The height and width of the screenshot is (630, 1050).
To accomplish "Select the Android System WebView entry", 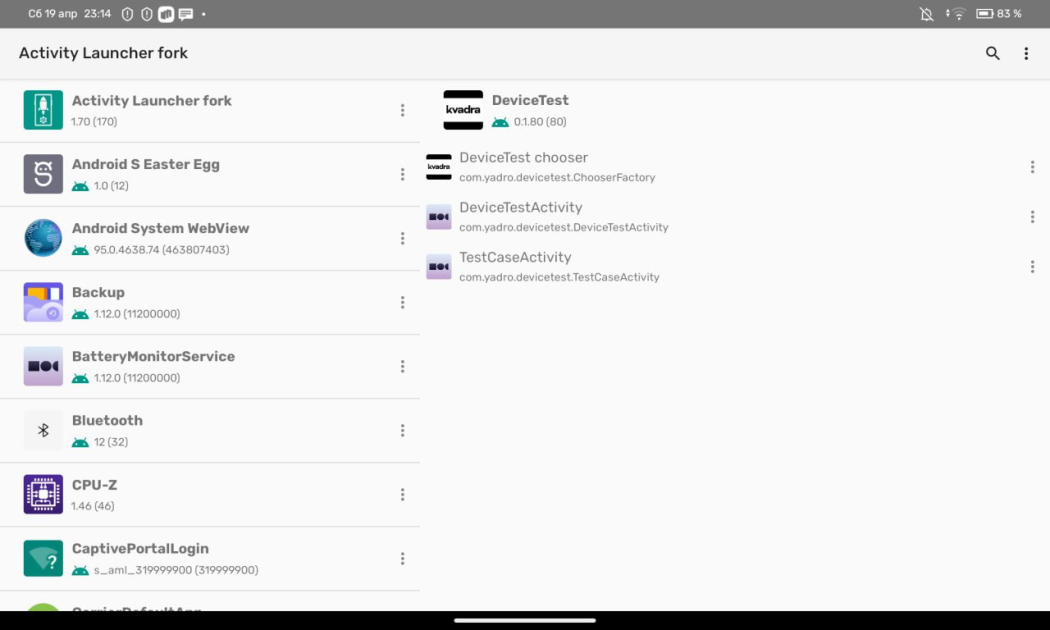I will click(210, 238).
